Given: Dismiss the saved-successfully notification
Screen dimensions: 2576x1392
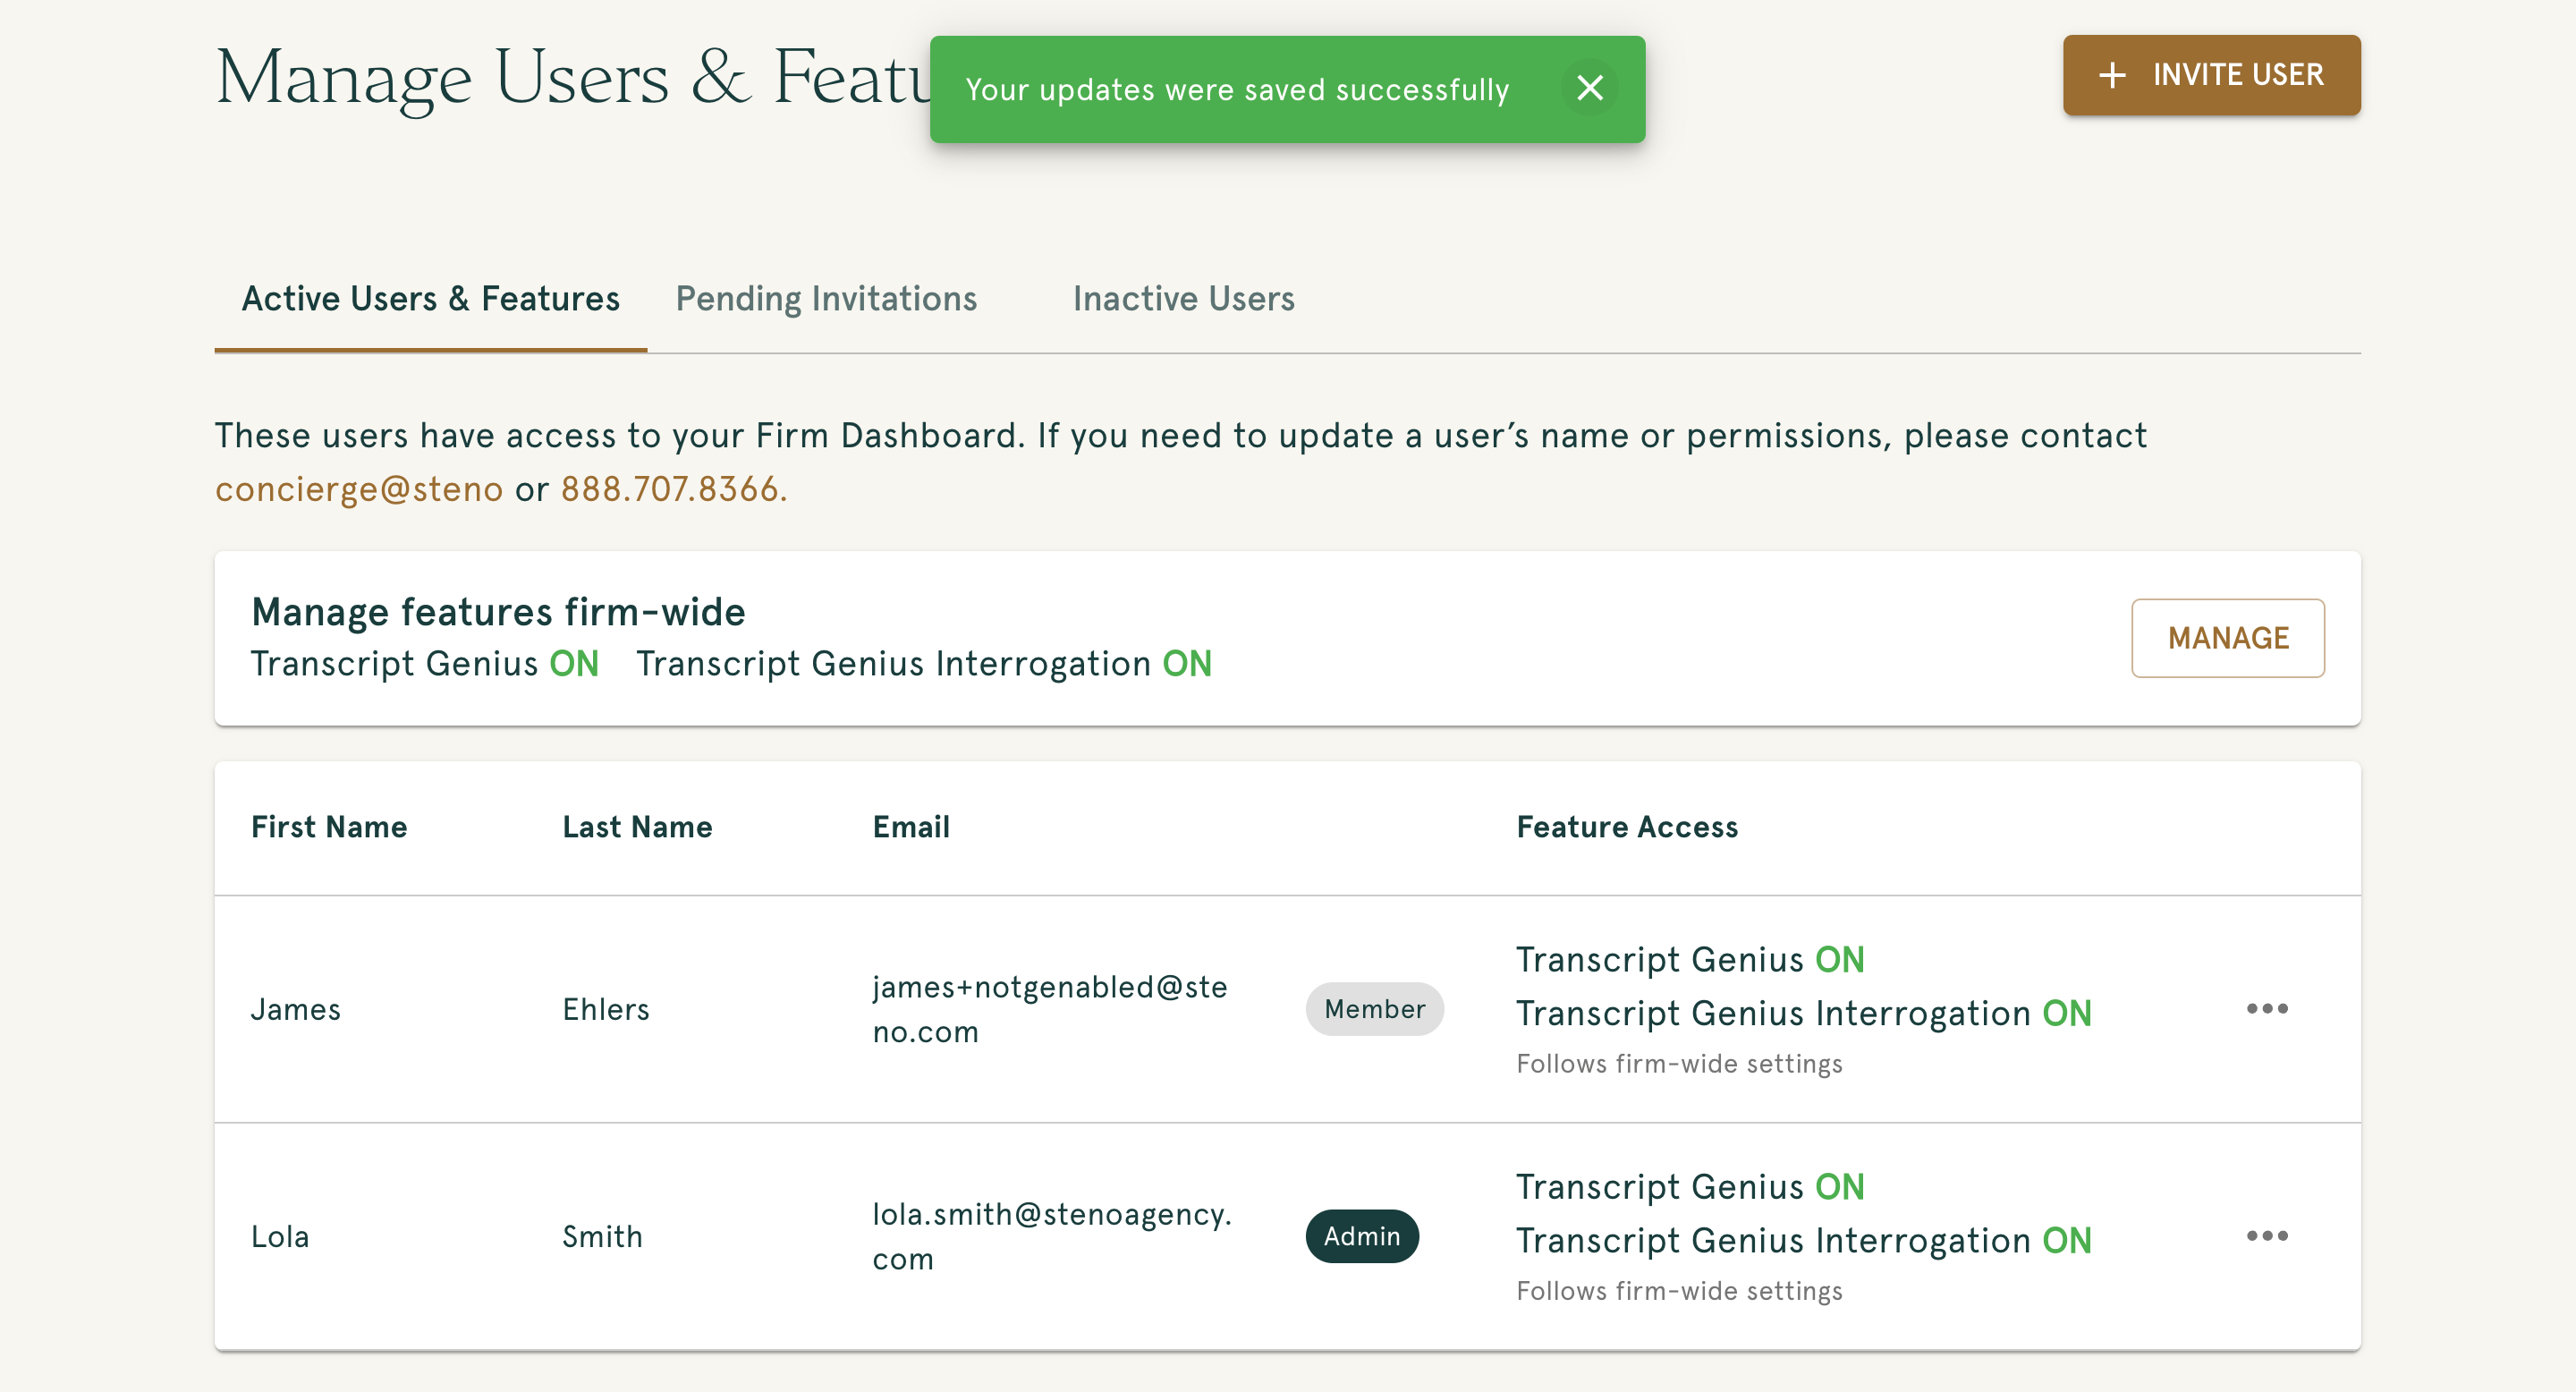Looking at the screenshot, I should pyautogui.click(x=1590, y=88).
